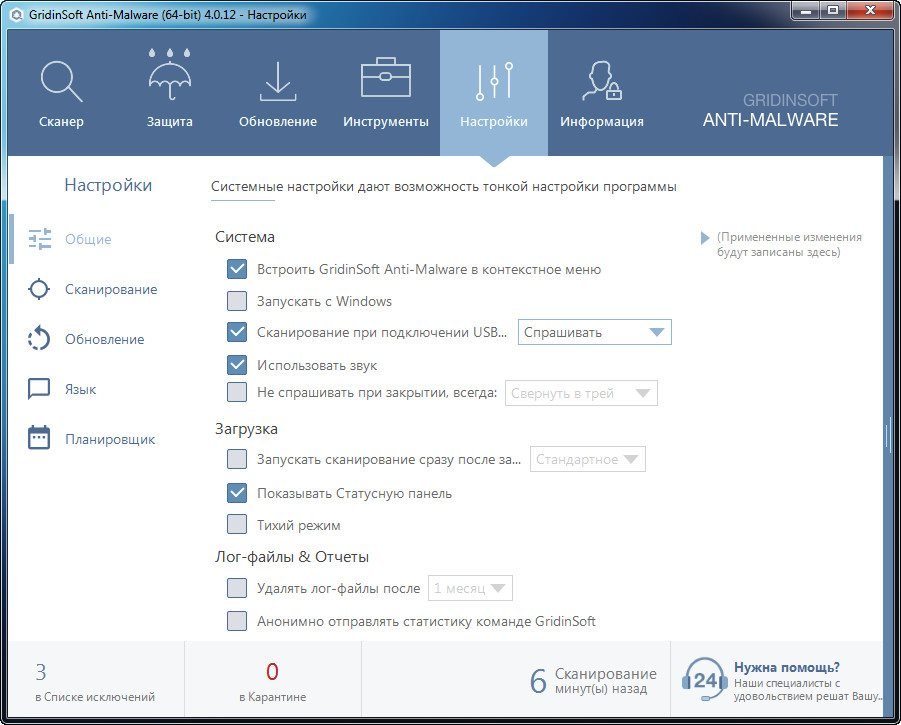Check Не спрашивать при закрытии
This screenshot has height=725, width=901.
click(x=237, y=392)
